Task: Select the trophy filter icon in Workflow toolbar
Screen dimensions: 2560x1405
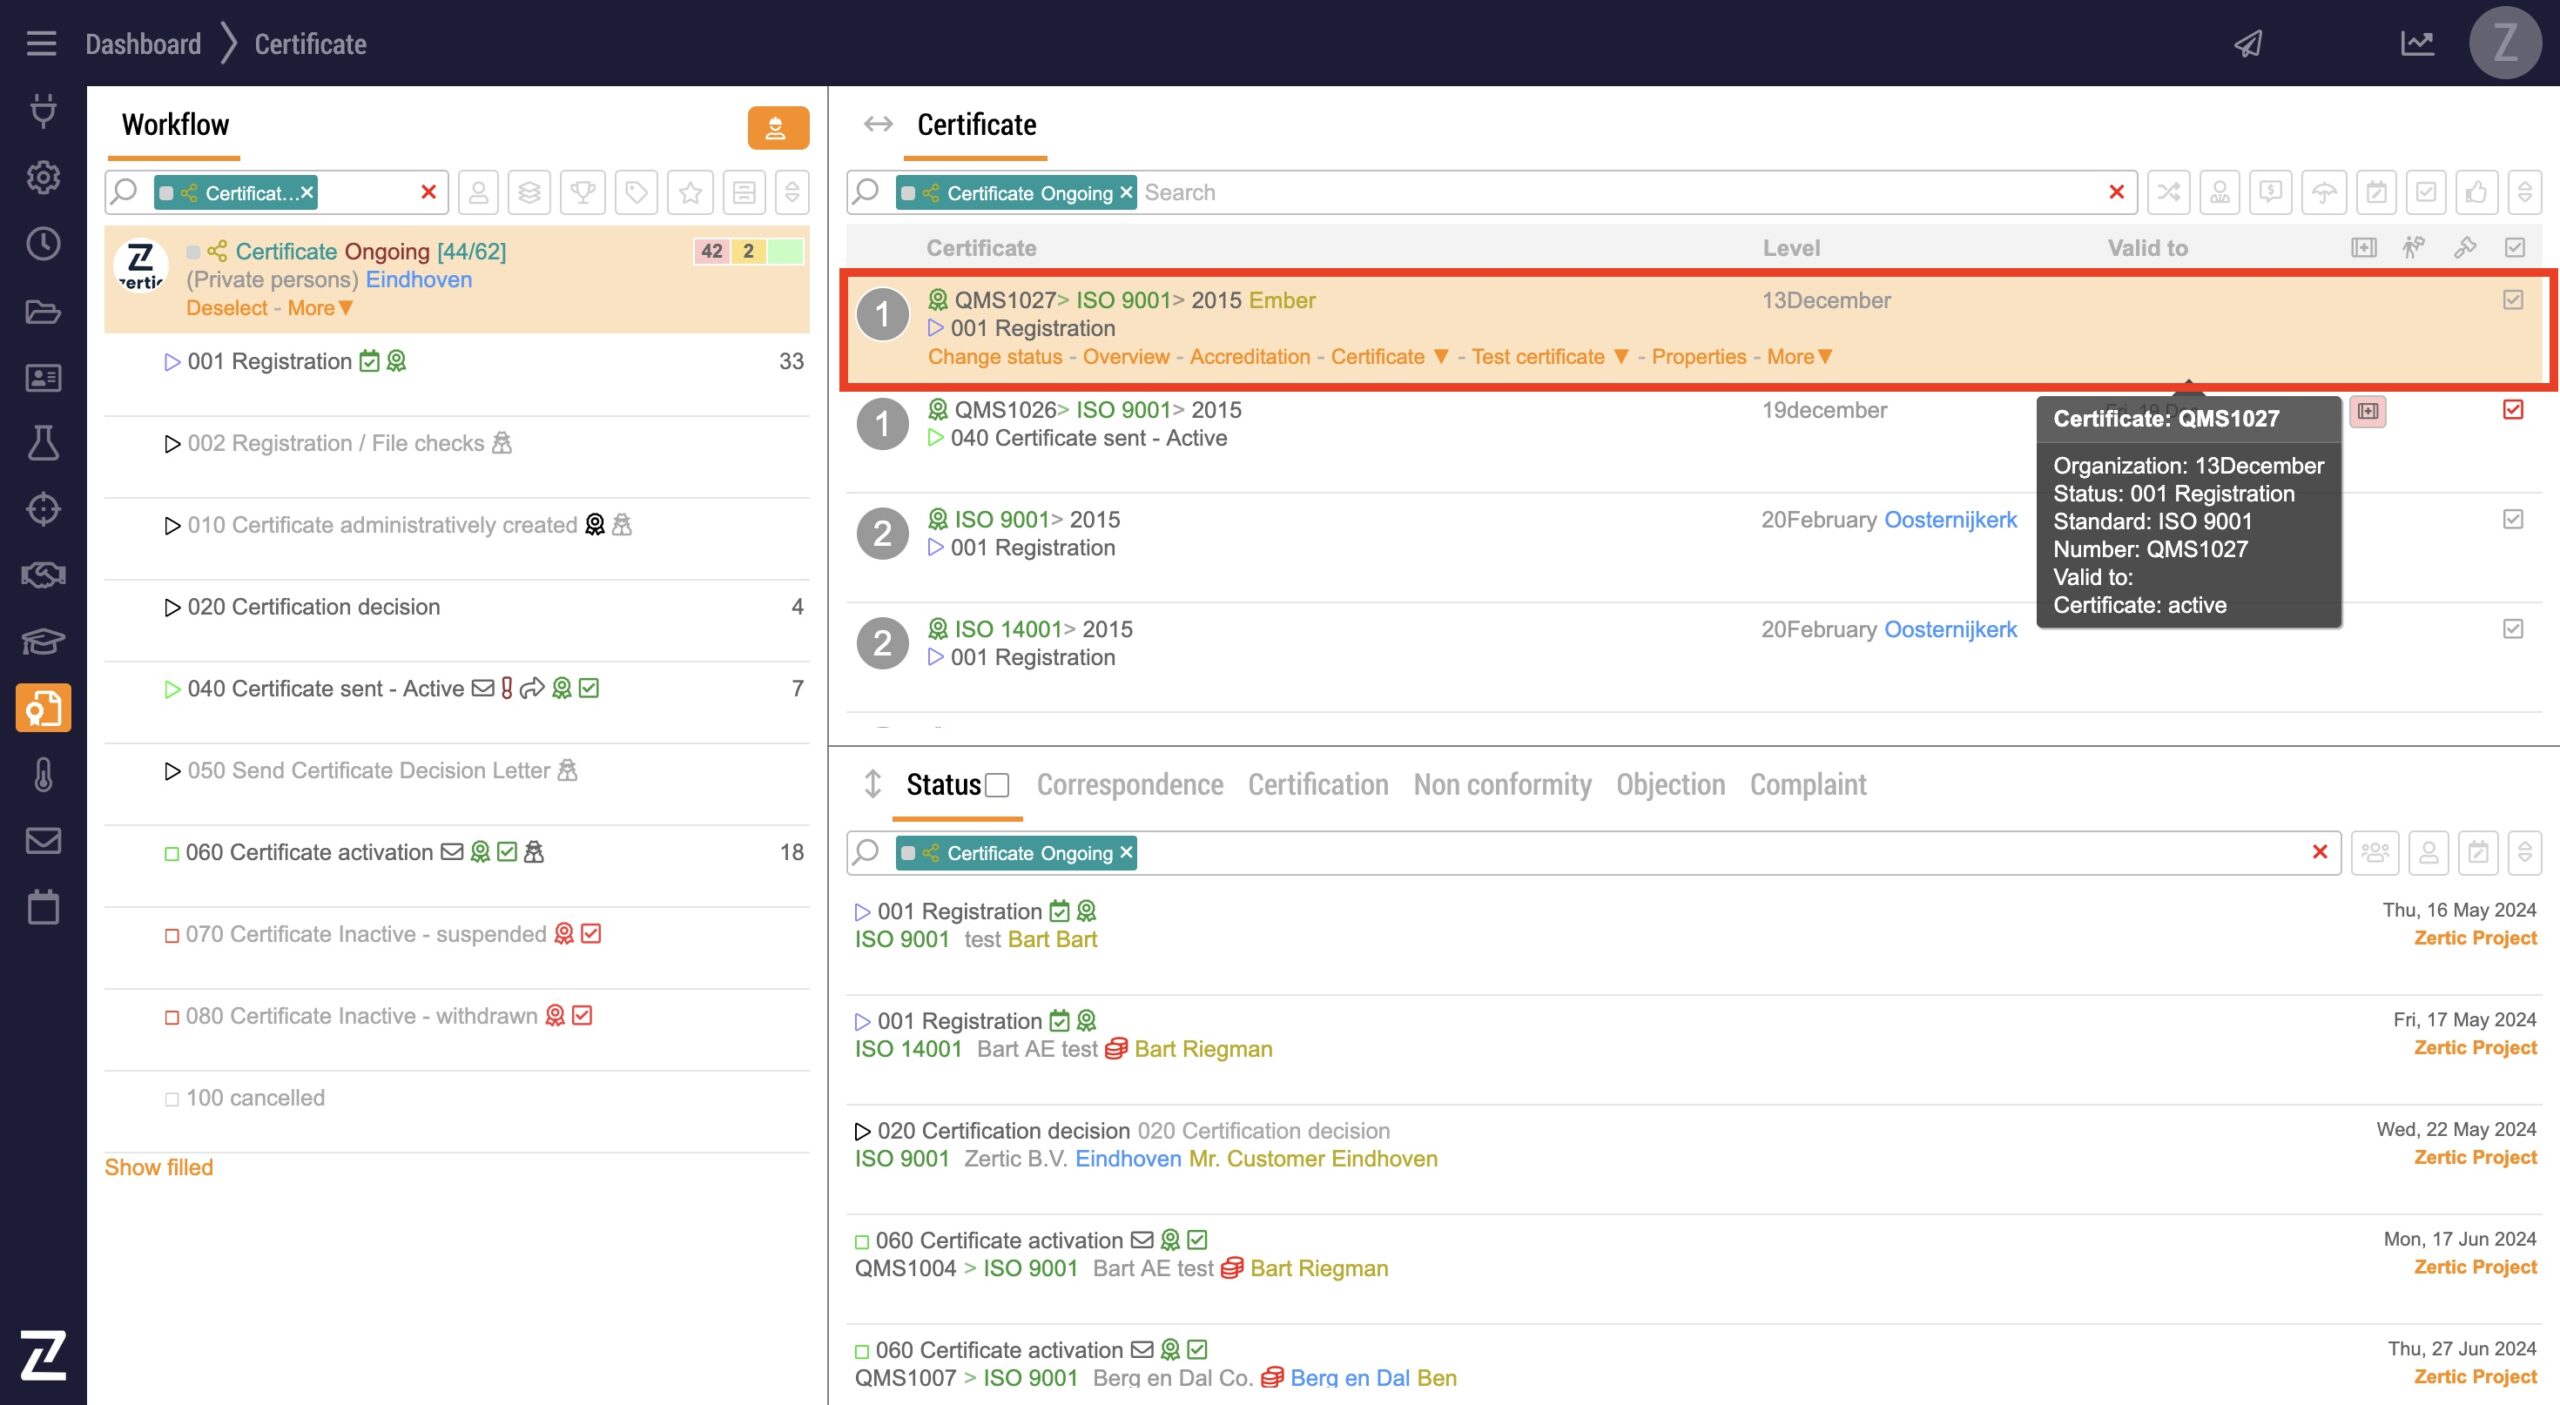Action: click(583, 192)
